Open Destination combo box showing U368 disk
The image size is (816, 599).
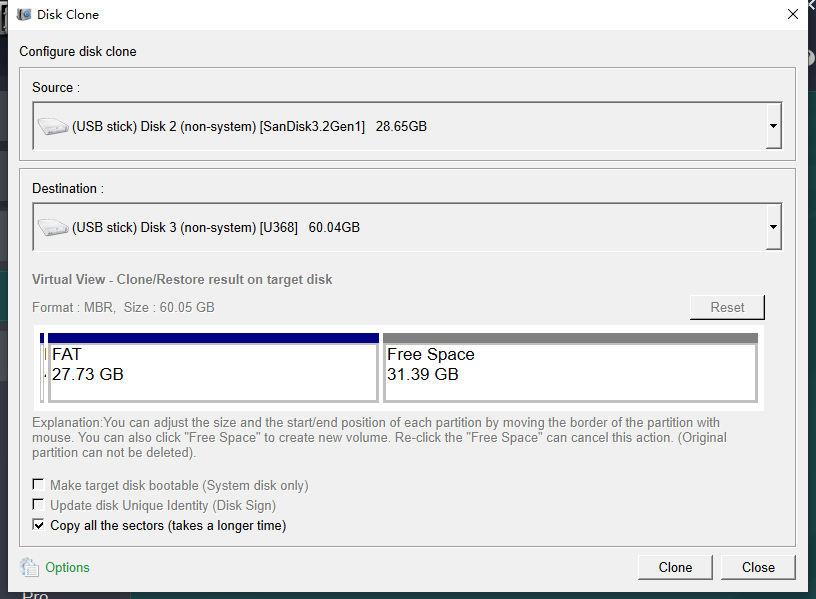tap(400, 228)
